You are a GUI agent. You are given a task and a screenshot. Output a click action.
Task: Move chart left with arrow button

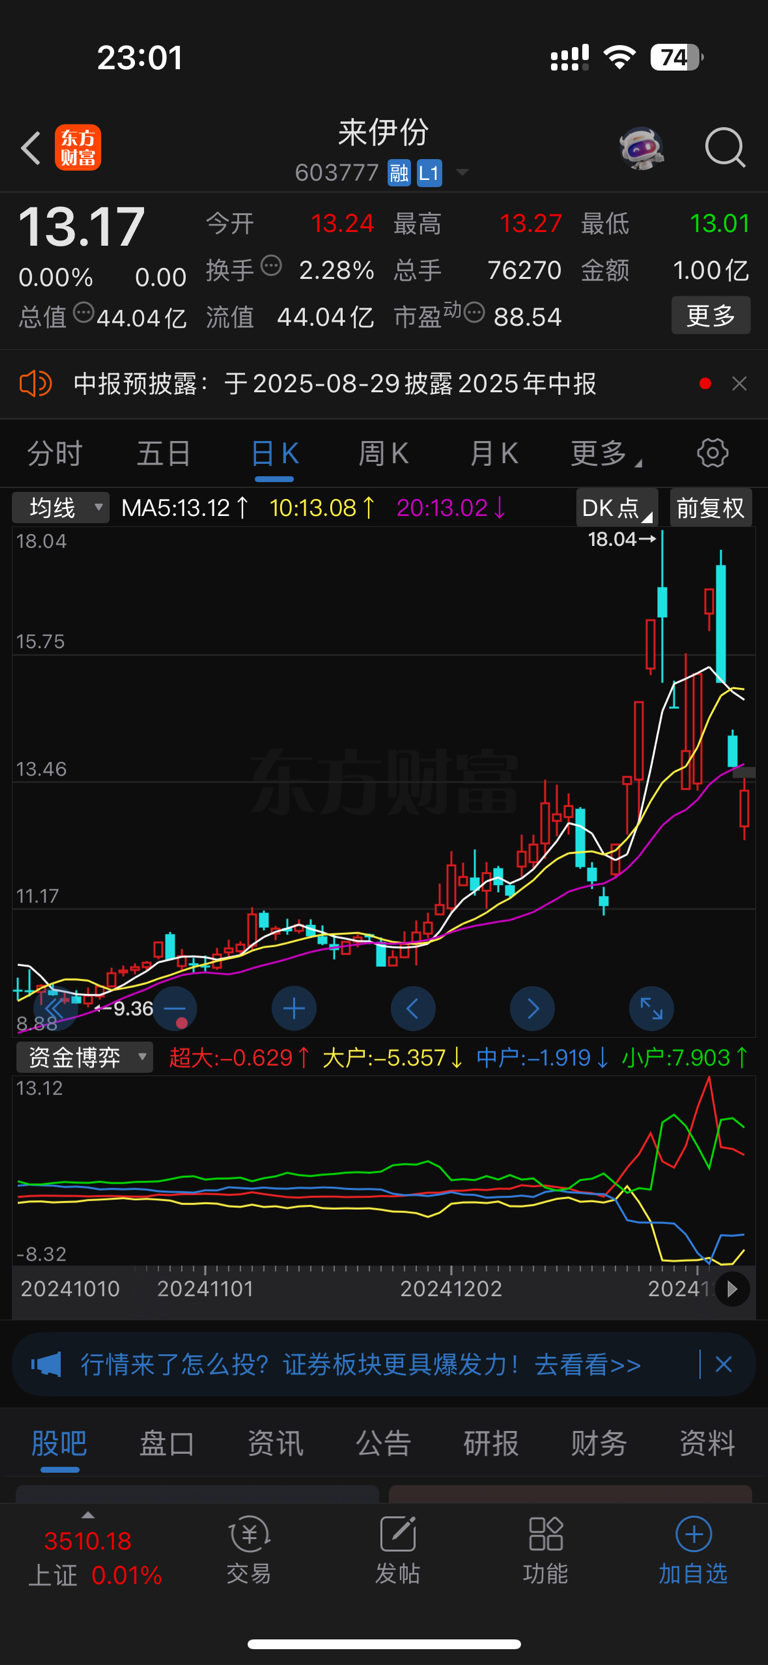tap(413, 1009)
